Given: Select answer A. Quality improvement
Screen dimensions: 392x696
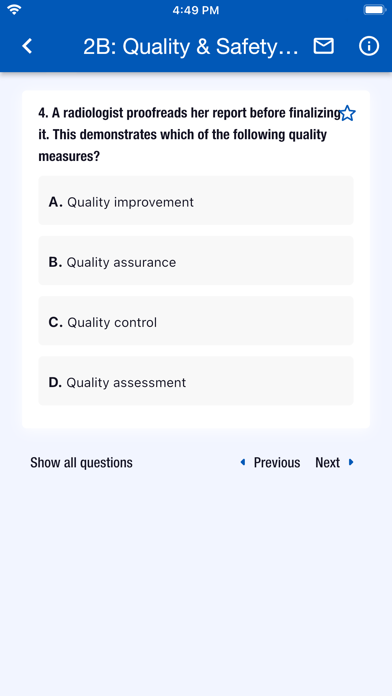Looking at the screenshot, I should (196, 200).
